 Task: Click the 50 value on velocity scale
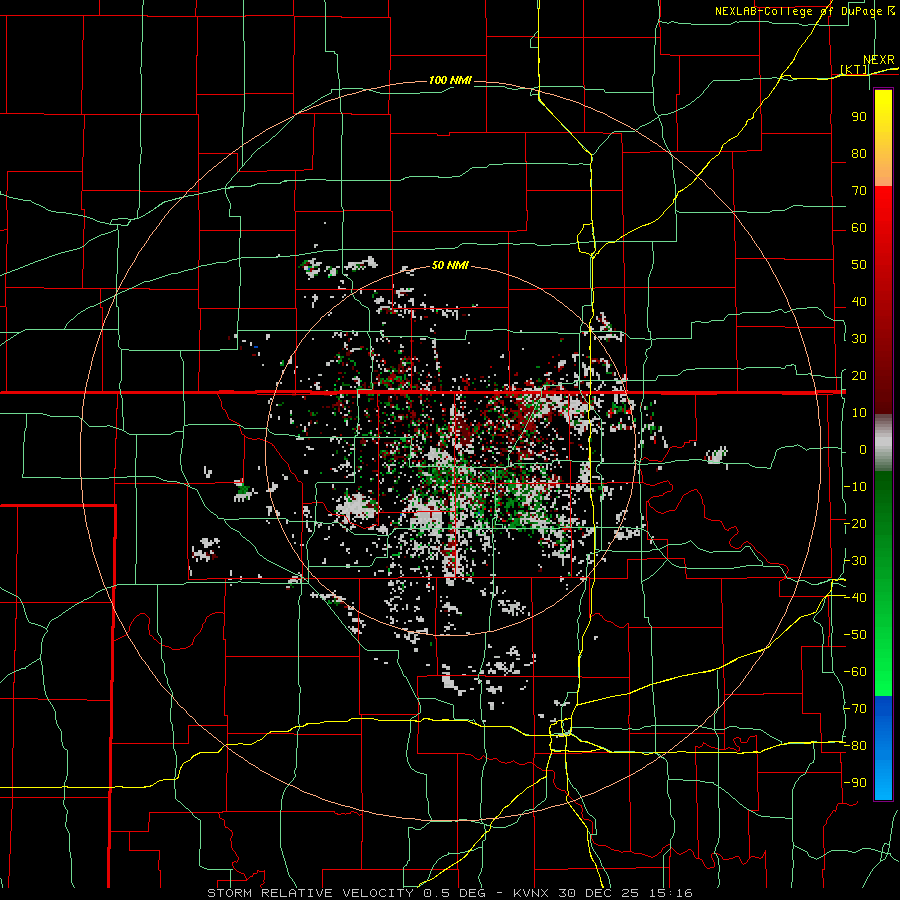pyautogui.click(x=859, y=265)
